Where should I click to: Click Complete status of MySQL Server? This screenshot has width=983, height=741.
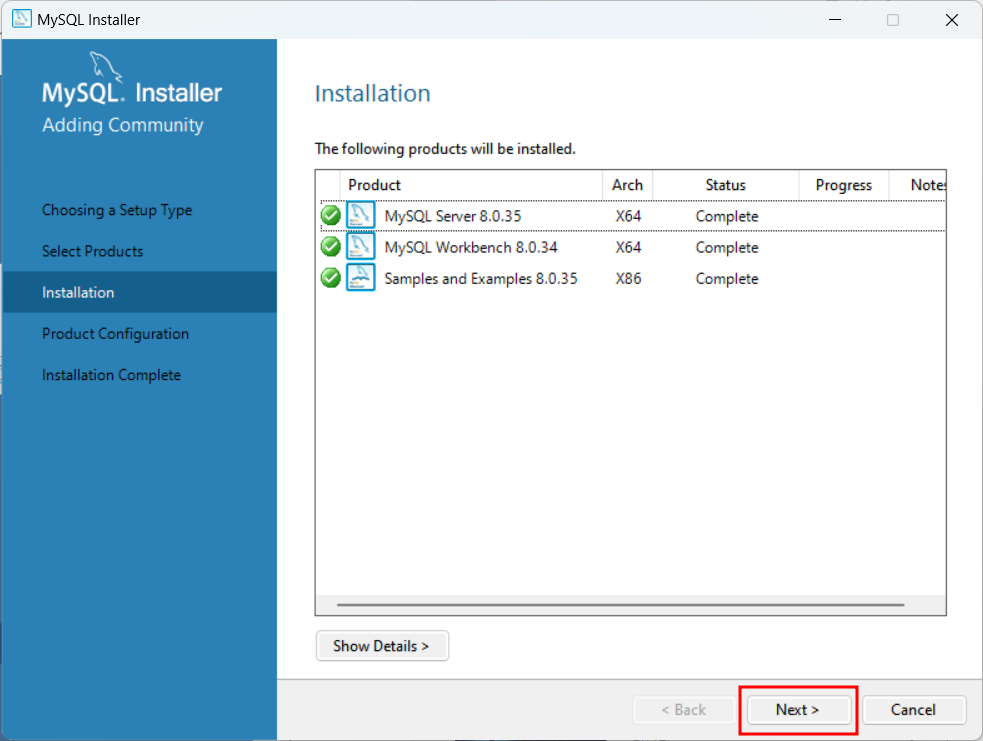tap(727, 216)
